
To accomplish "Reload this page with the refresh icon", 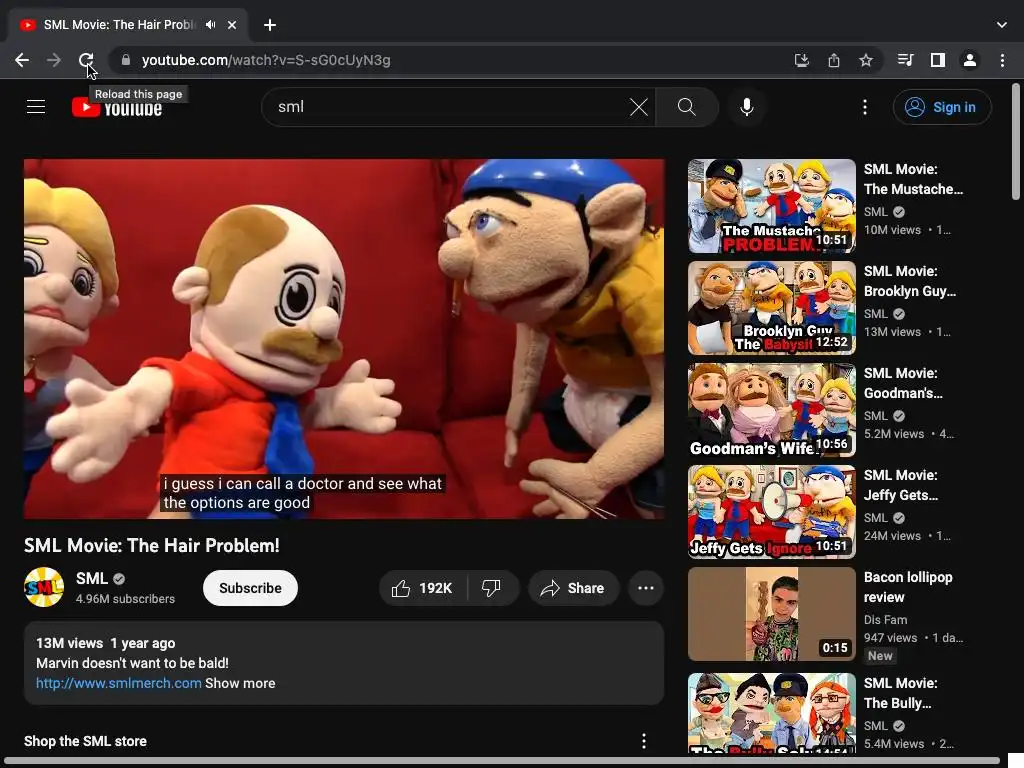I will coord(86,60).
